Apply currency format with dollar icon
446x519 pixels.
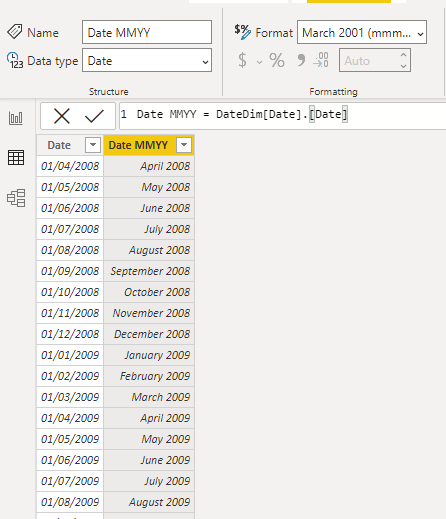point(243,60)
